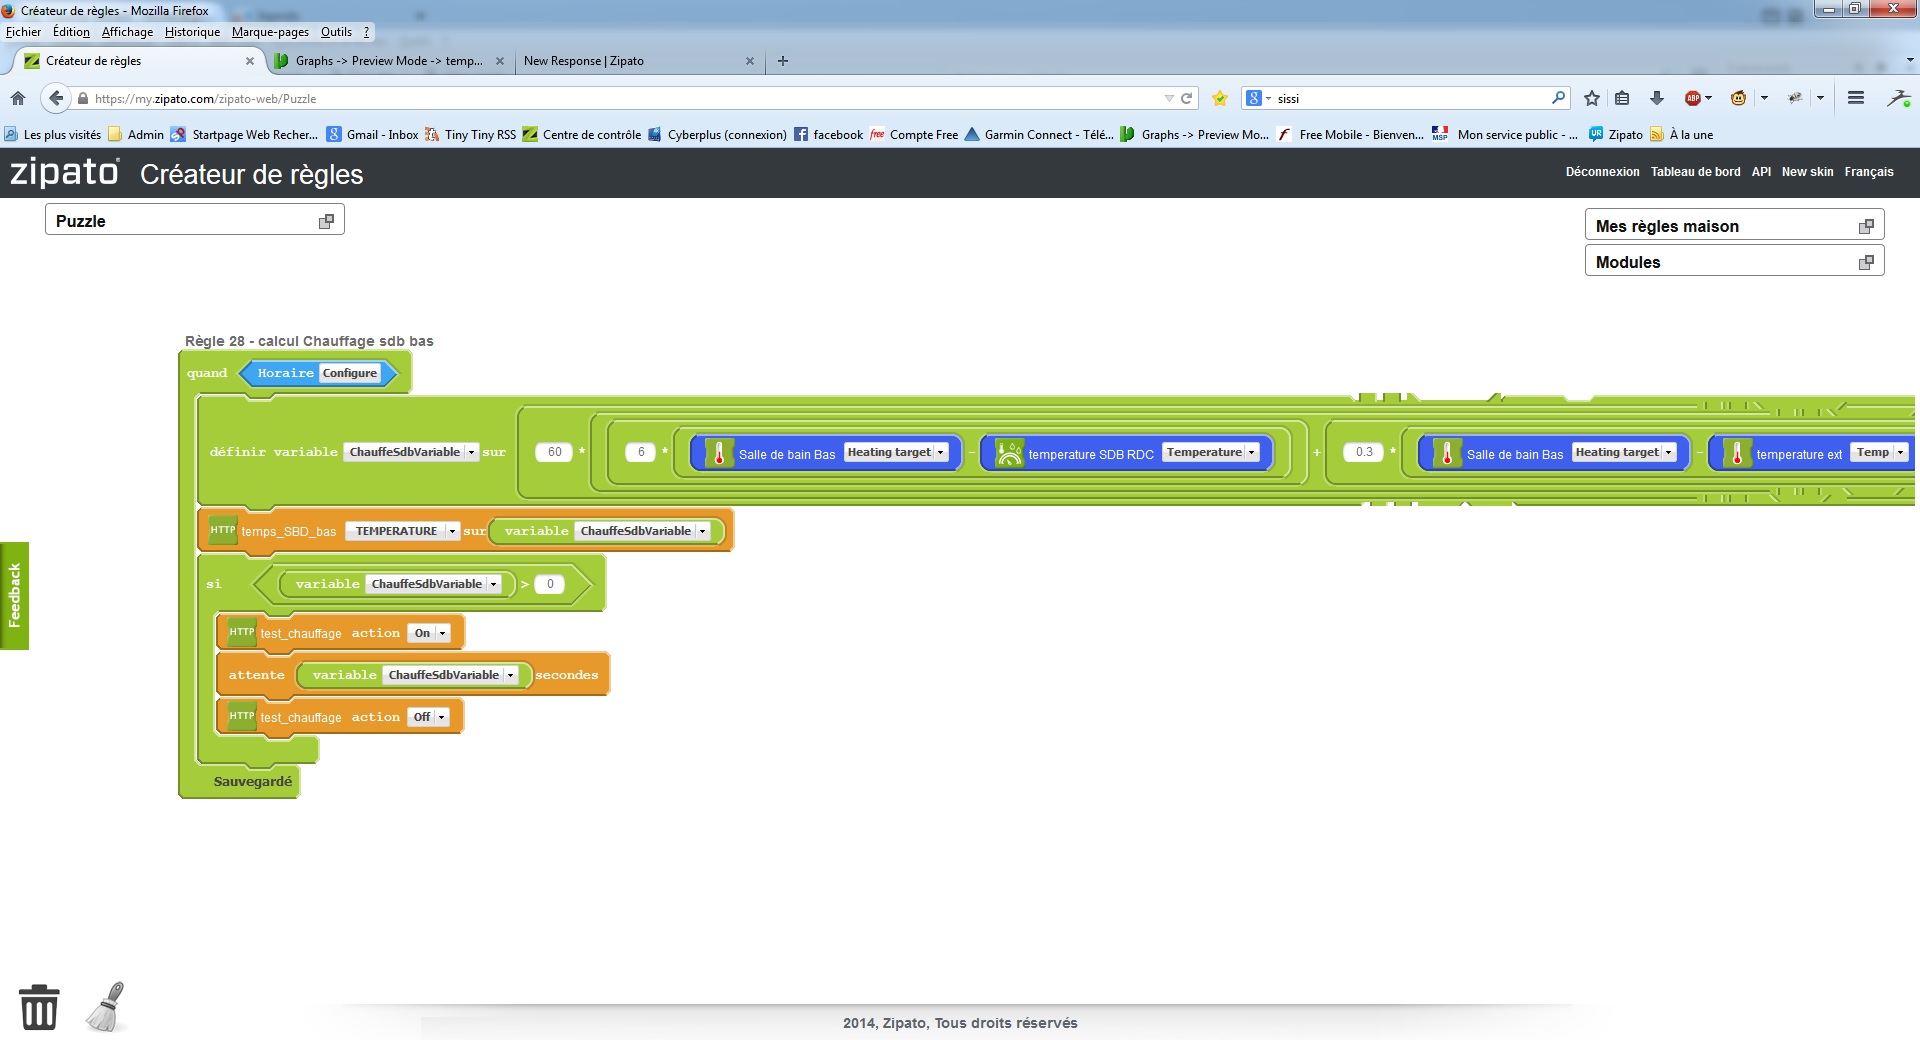Expand the Mes règles maison panel
Screen dimensions: 1920x1040
(1865, 226)
